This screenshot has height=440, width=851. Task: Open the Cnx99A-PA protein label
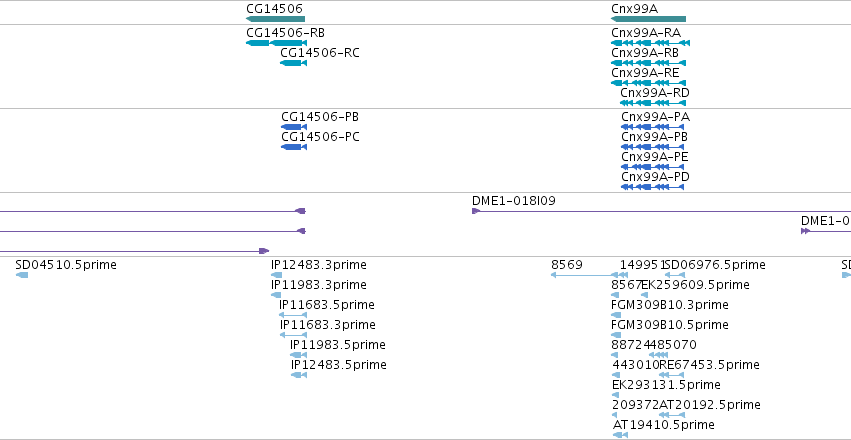(656, 117)
